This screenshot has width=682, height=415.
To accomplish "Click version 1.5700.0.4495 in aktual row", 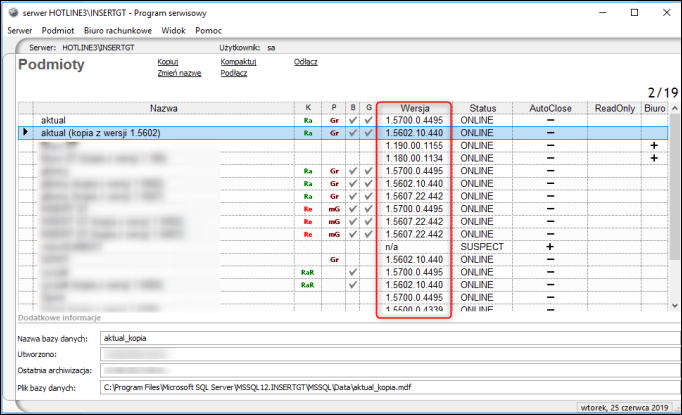I will point(414,120).
